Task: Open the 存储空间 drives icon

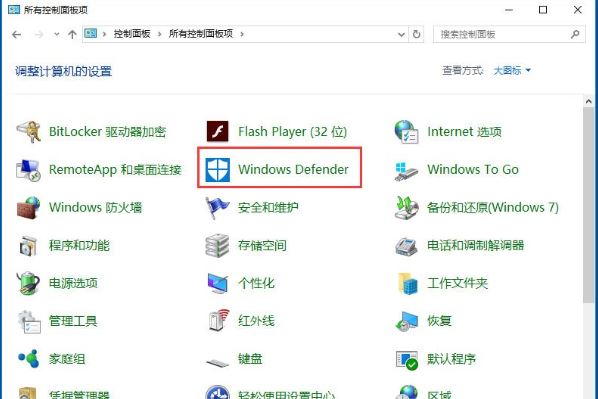Action: tap(217, 246)
